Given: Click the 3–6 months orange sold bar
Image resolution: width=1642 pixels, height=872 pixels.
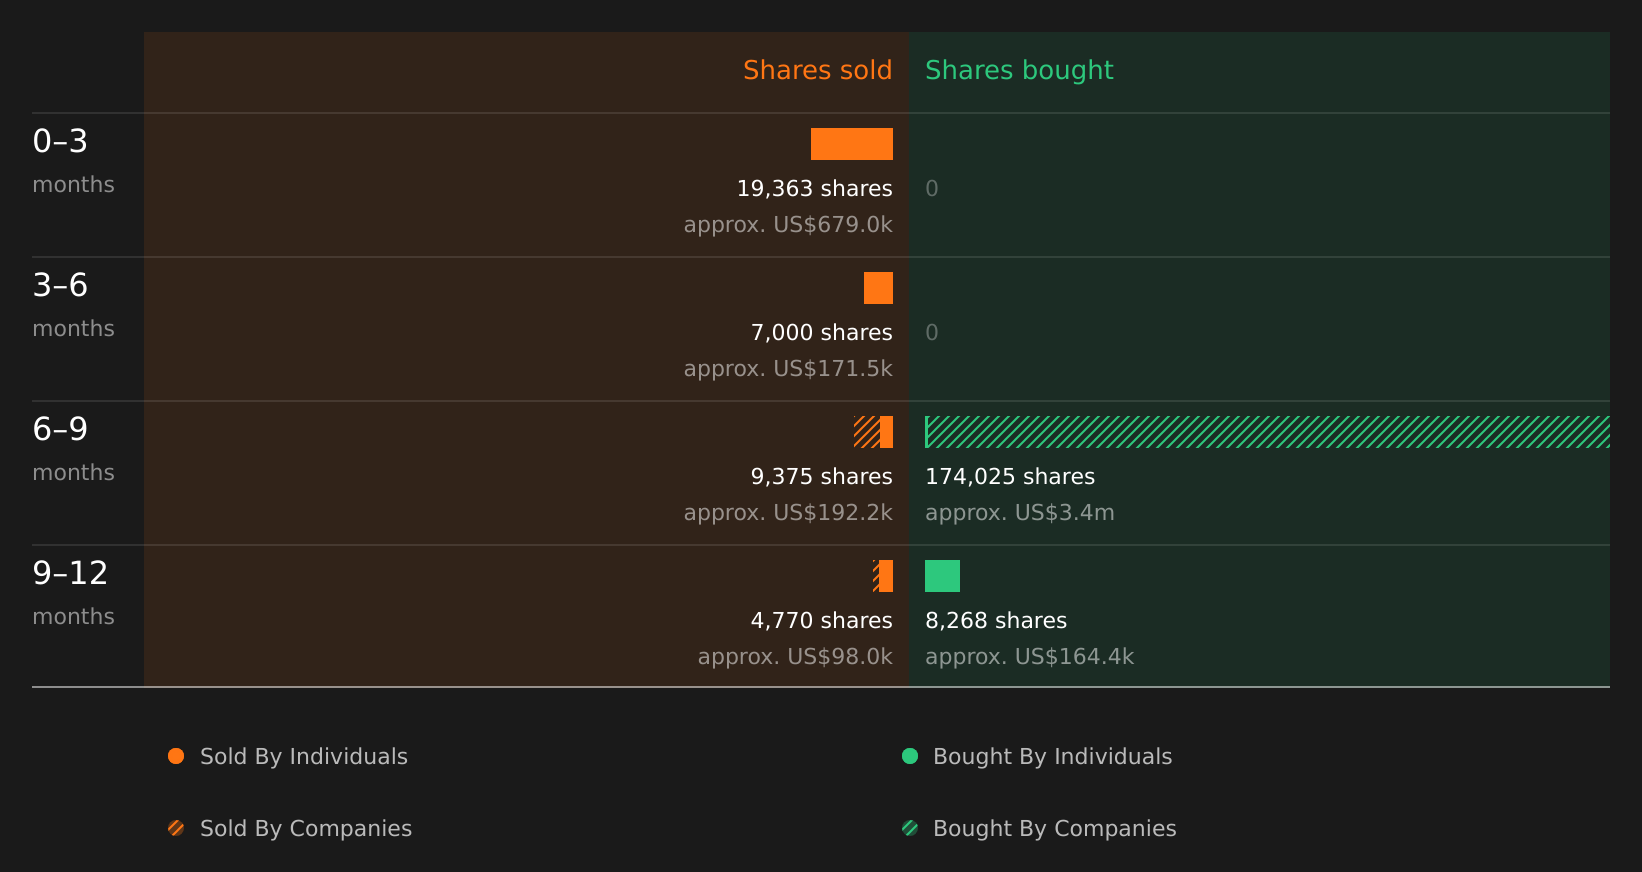Looking at the screenshot, I should click(878, 288).
